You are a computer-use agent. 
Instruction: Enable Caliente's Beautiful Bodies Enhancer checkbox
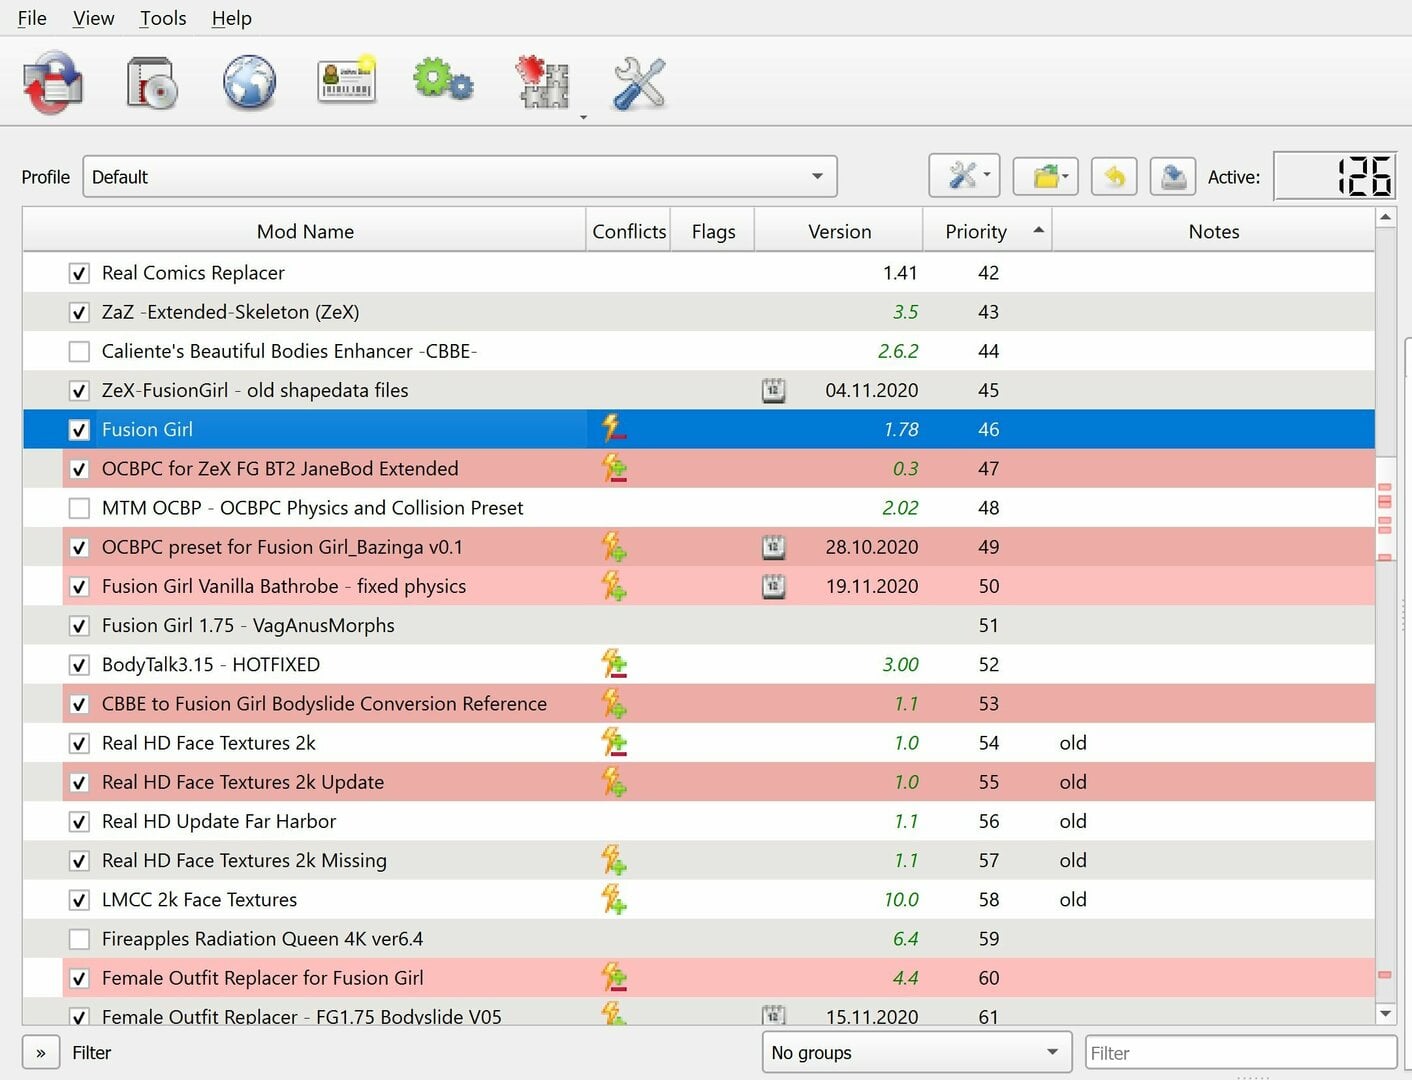(79, 351)
